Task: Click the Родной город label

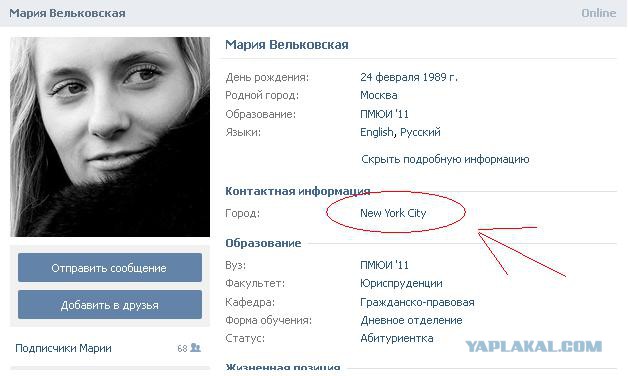Action: click(262, 95)
